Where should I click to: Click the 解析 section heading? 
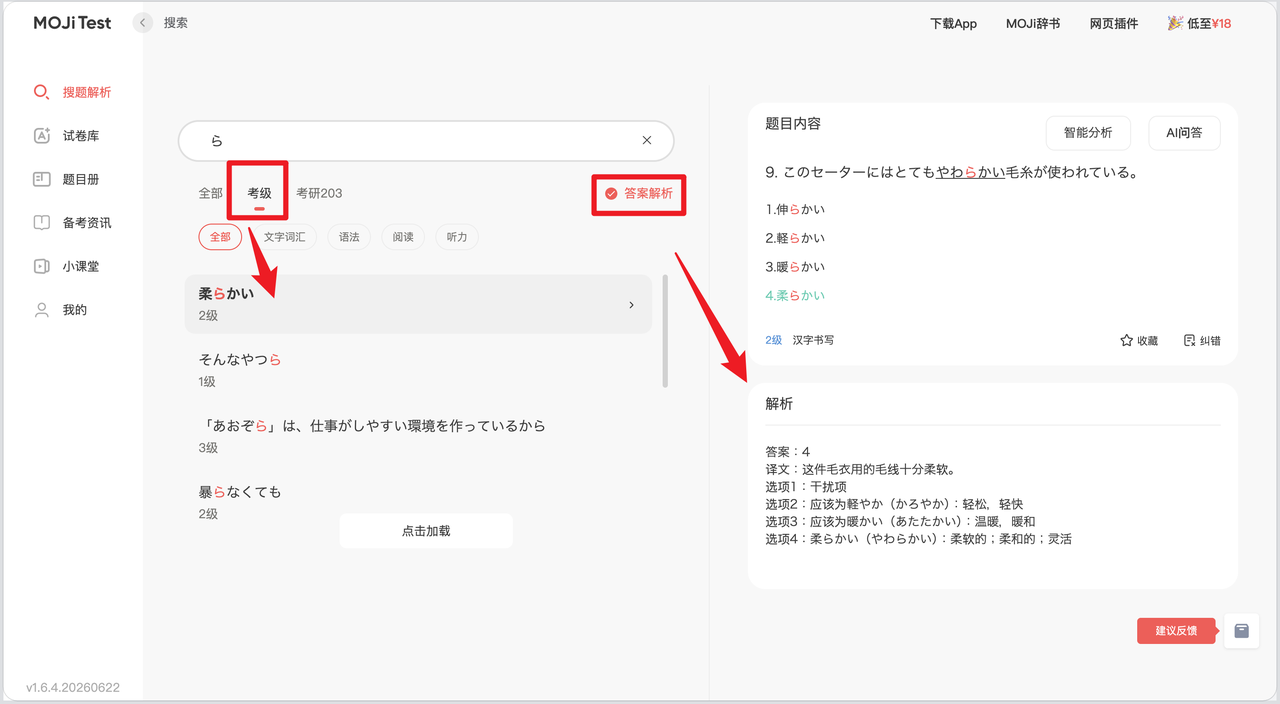[x=779, y=404]
